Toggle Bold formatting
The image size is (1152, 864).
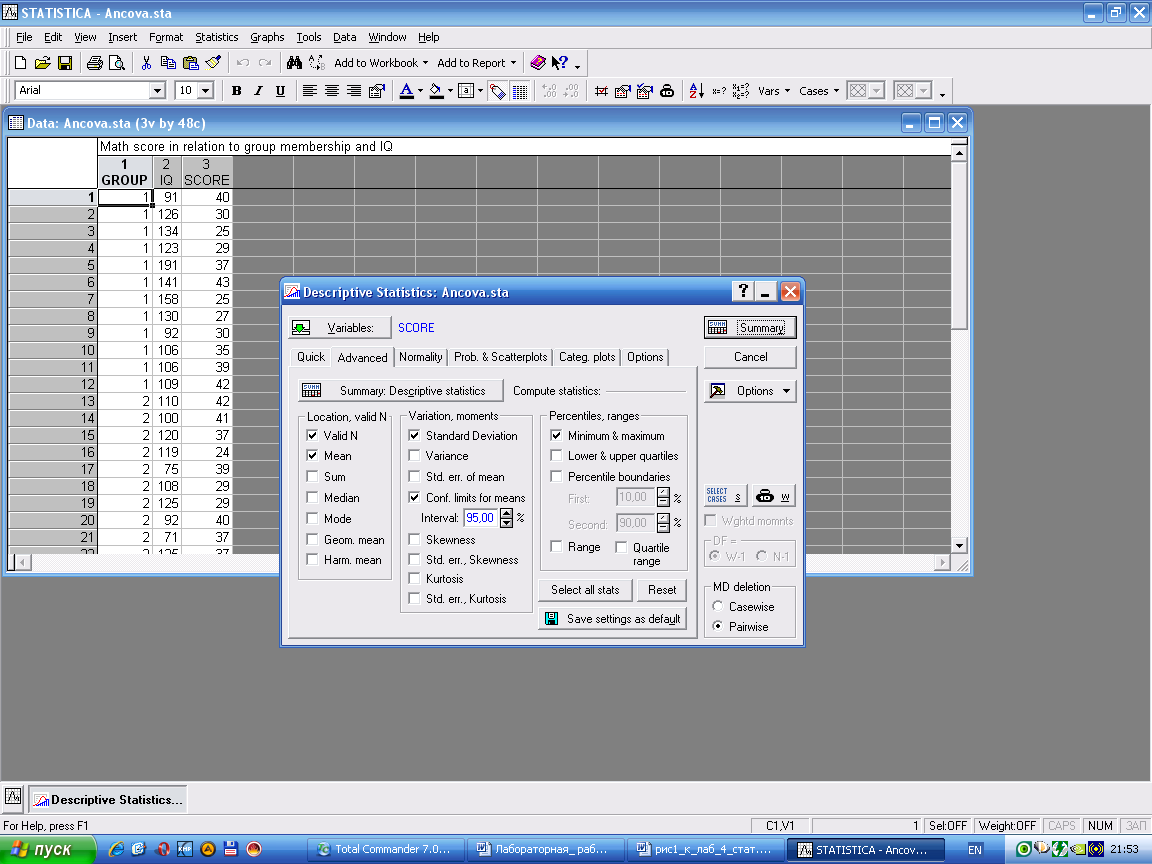(x=236, y=91)
